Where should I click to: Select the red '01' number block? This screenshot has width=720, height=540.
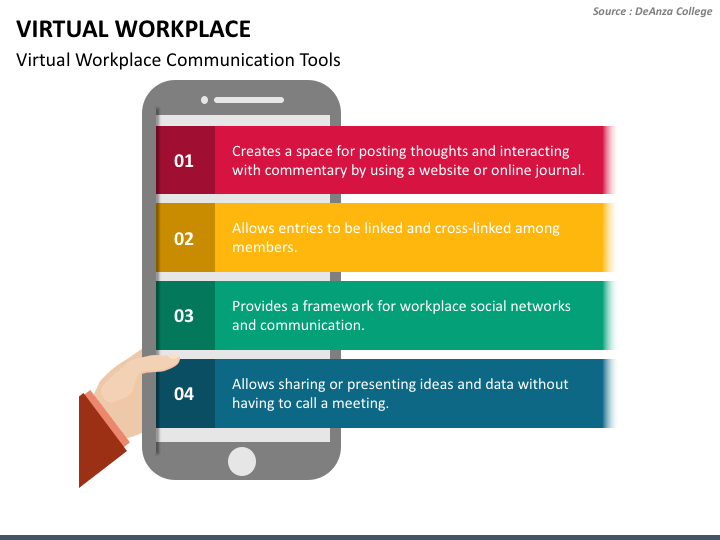(x=185, y=160)
